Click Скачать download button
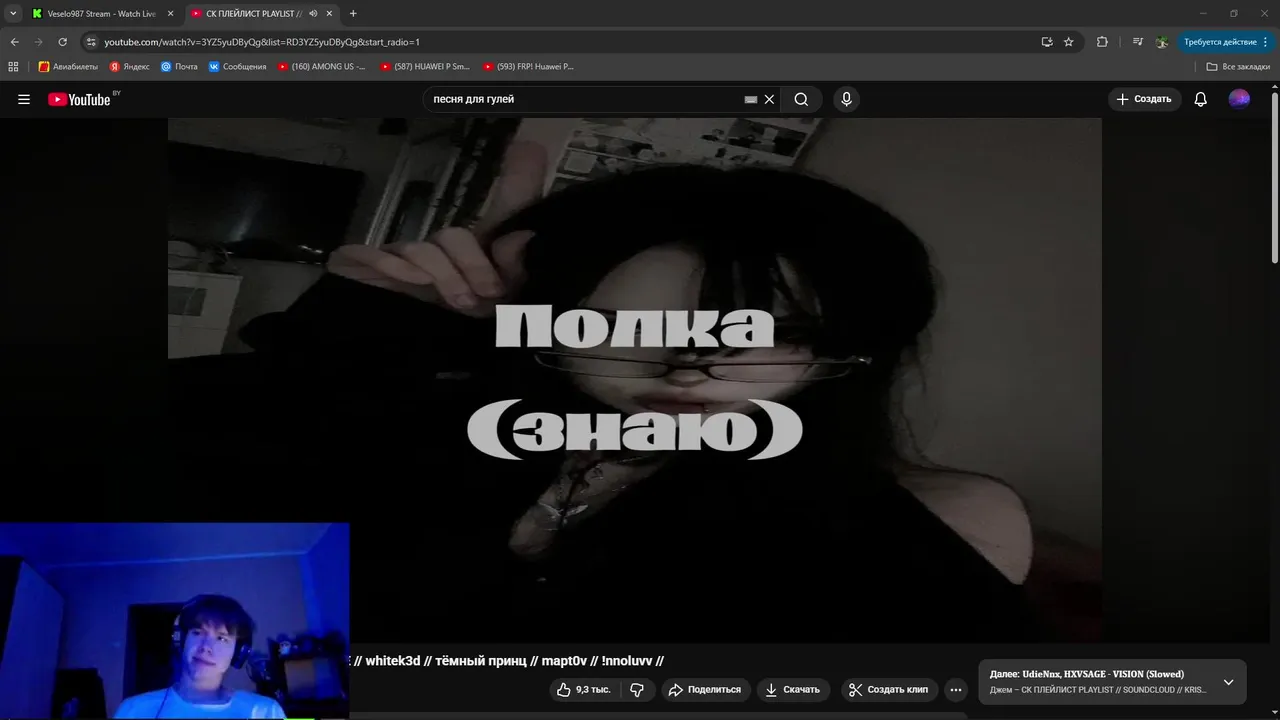Image resolution: width=1280 pixels, height=720 pixels. click(x=792, y=690)
